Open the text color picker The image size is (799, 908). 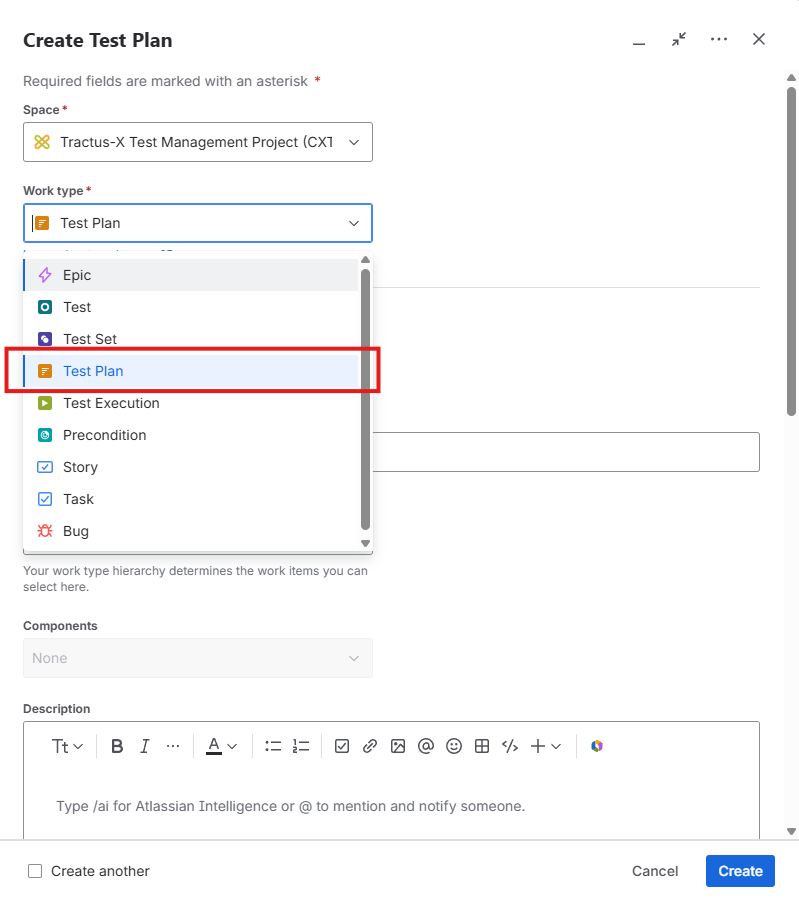tap(221, 746)
